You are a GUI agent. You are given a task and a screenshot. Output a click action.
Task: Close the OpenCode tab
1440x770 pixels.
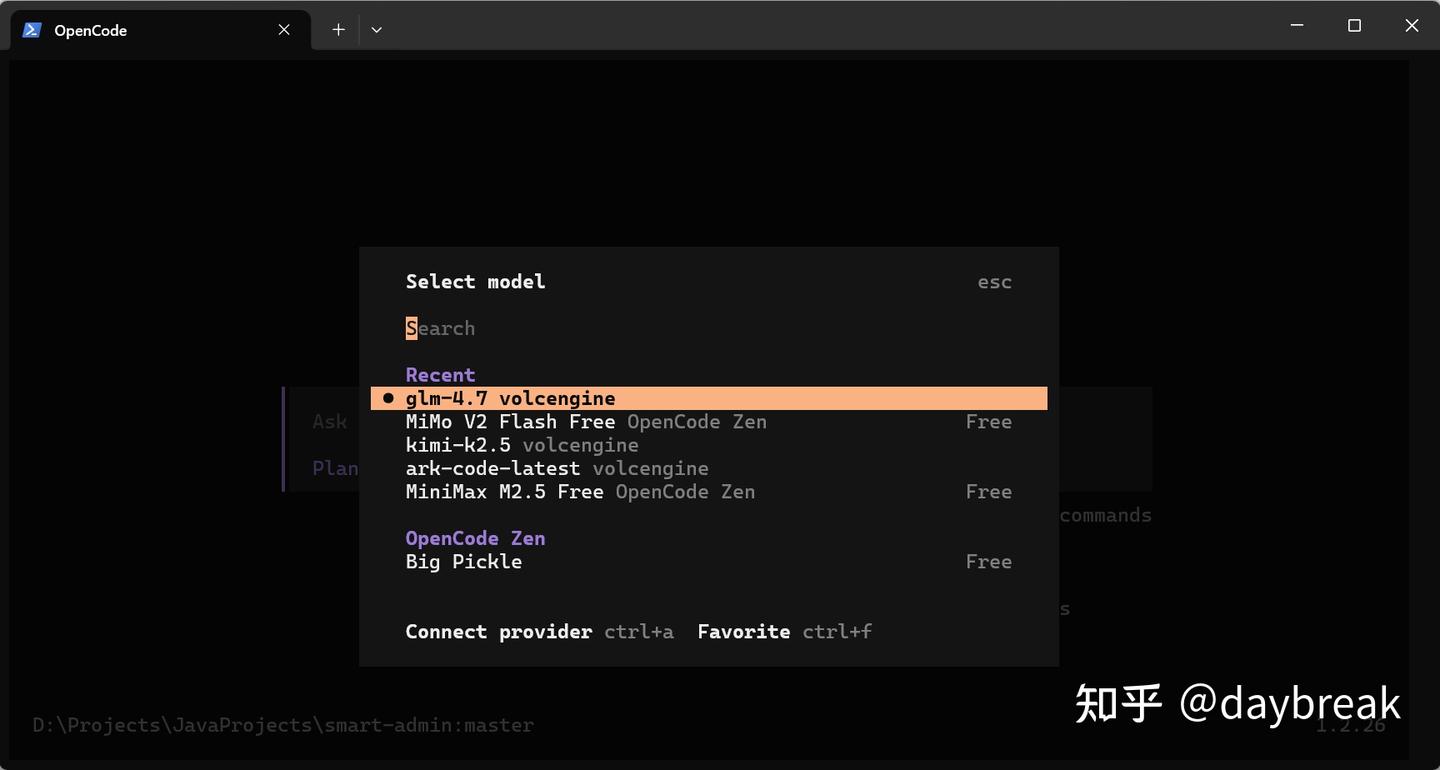[x=284, y=30]
